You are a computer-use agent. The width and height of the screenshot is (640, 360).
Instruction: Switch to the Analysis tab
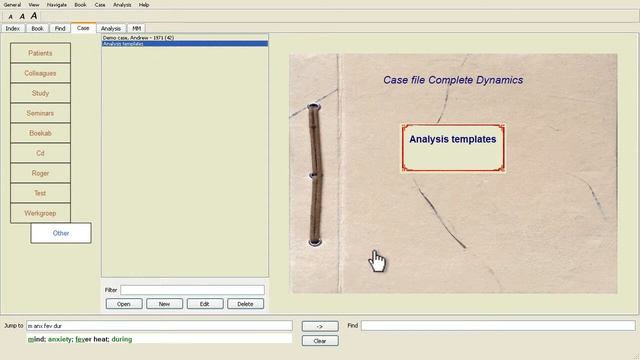click(111, 29)
